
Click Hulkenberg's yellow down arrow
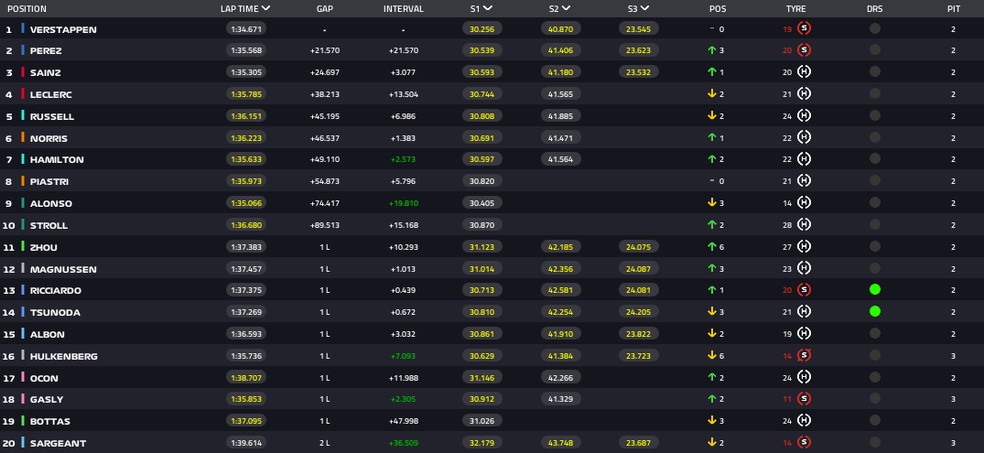click(712, 355)
